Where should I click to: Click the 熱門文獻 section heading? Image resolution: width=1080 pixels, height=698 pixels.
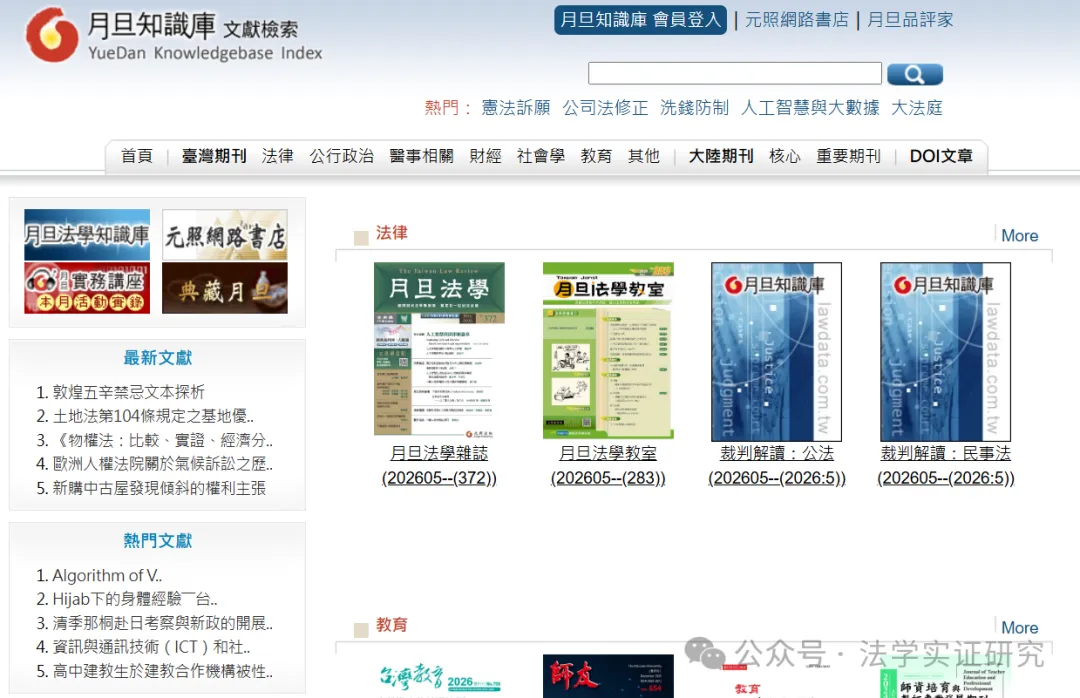(158, 541)
